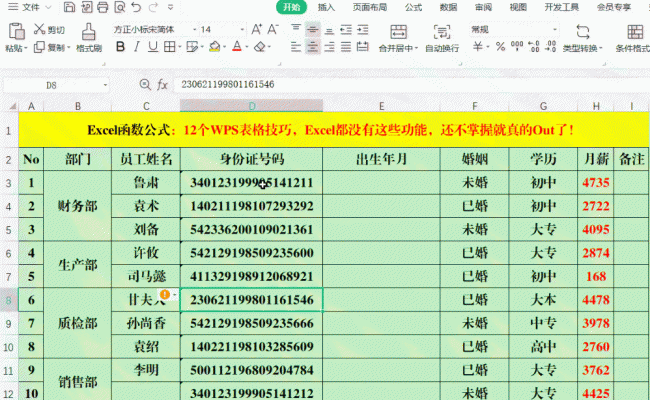
Task: Toggle Italic formatting
Action: 136,47
